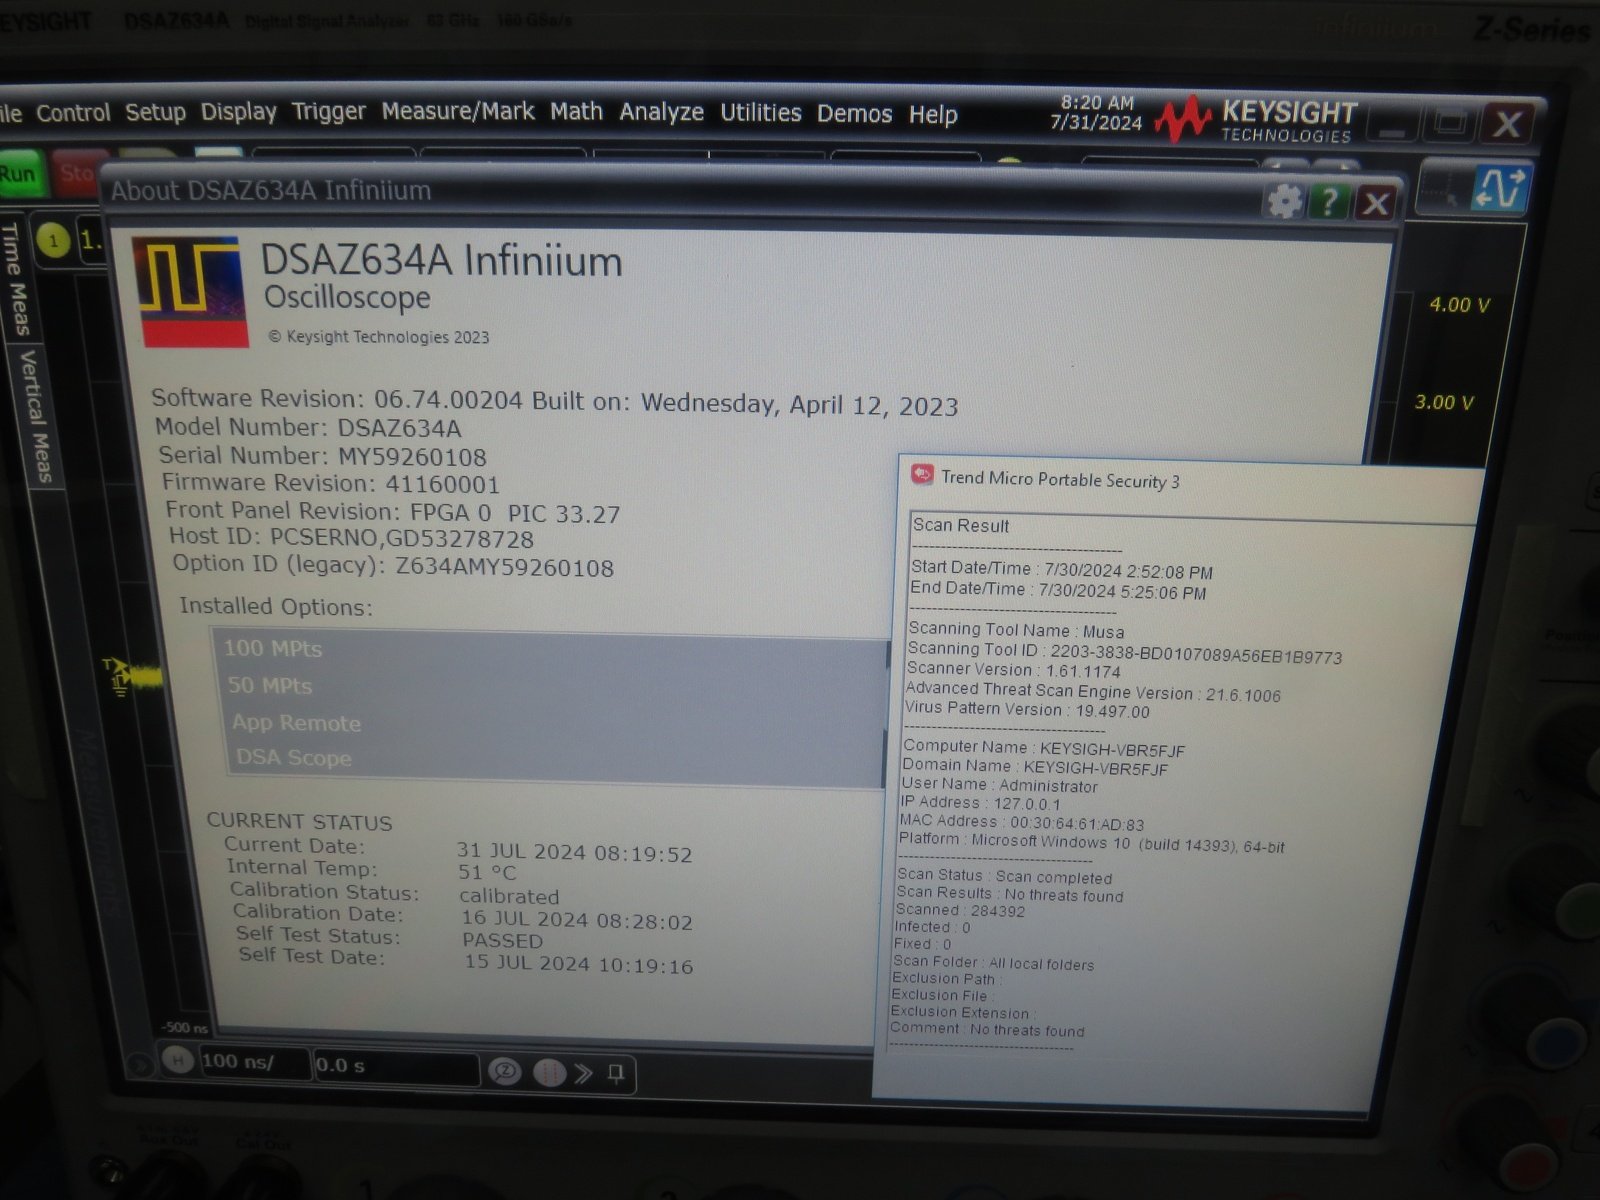Click the Self Test Status PASSED value
1600x1200 pixels.
tap(502, 940)
